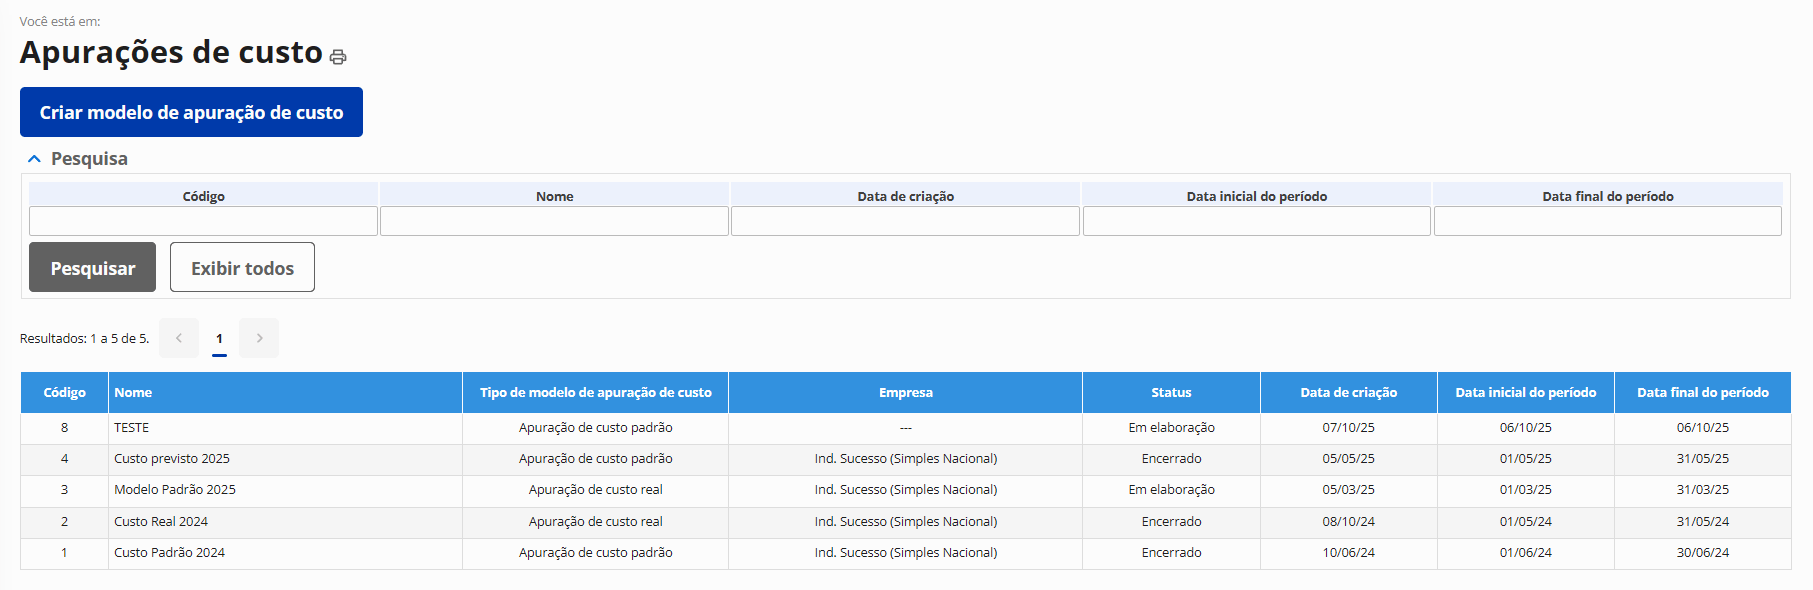The image size is (1813, 590).
Task: Click the Data inicial do período search field
Action: [x=1256, y=221]
